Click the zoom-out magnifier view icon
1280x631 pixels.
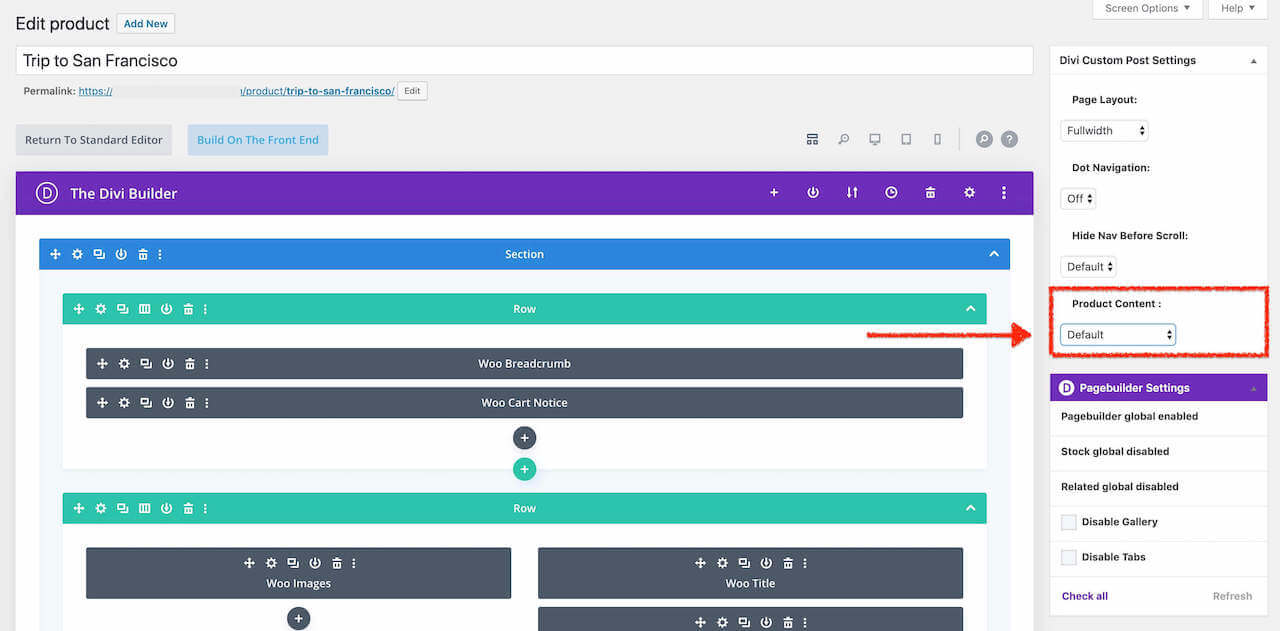tap(843, 140)
